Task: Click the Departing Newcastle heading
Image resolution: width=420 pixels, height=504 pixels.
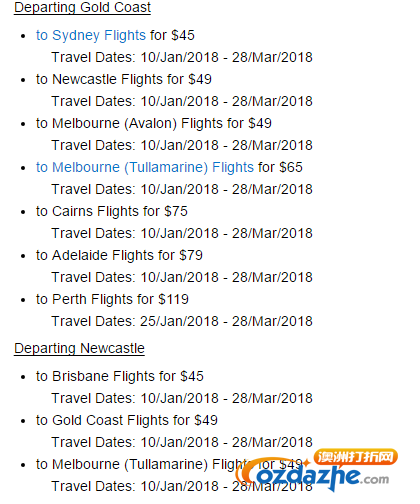Action: (x=79, y=348)
